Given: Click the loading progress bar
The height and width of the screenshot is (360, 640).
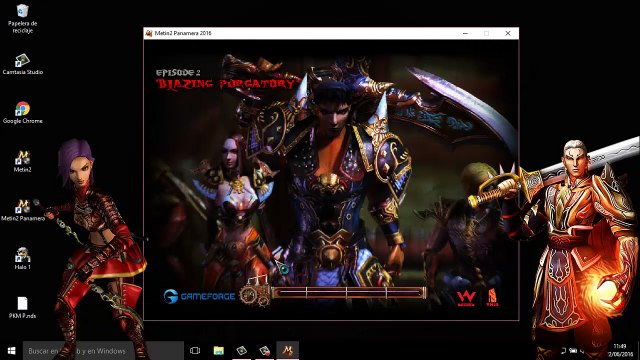Looking at the screenshot, I should click(349, 292).
